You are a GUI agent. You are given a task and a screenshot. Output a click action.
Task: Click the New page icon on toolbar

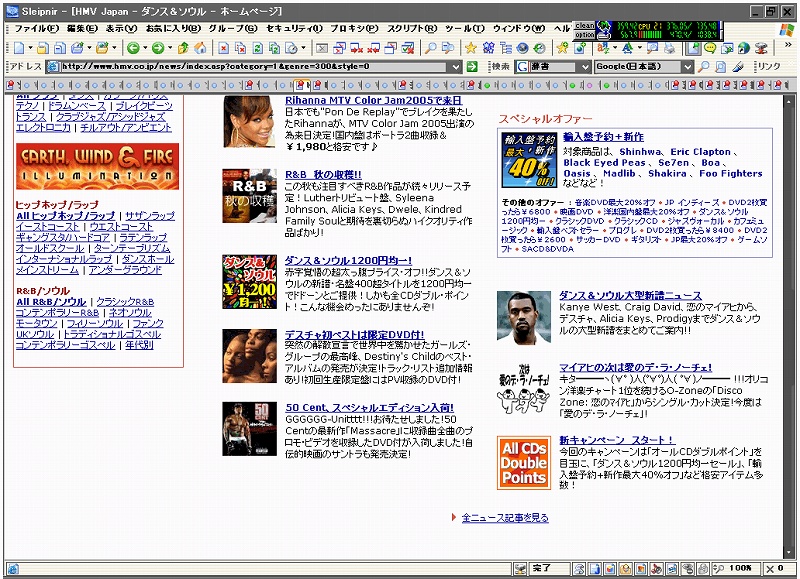coord(19,48)
